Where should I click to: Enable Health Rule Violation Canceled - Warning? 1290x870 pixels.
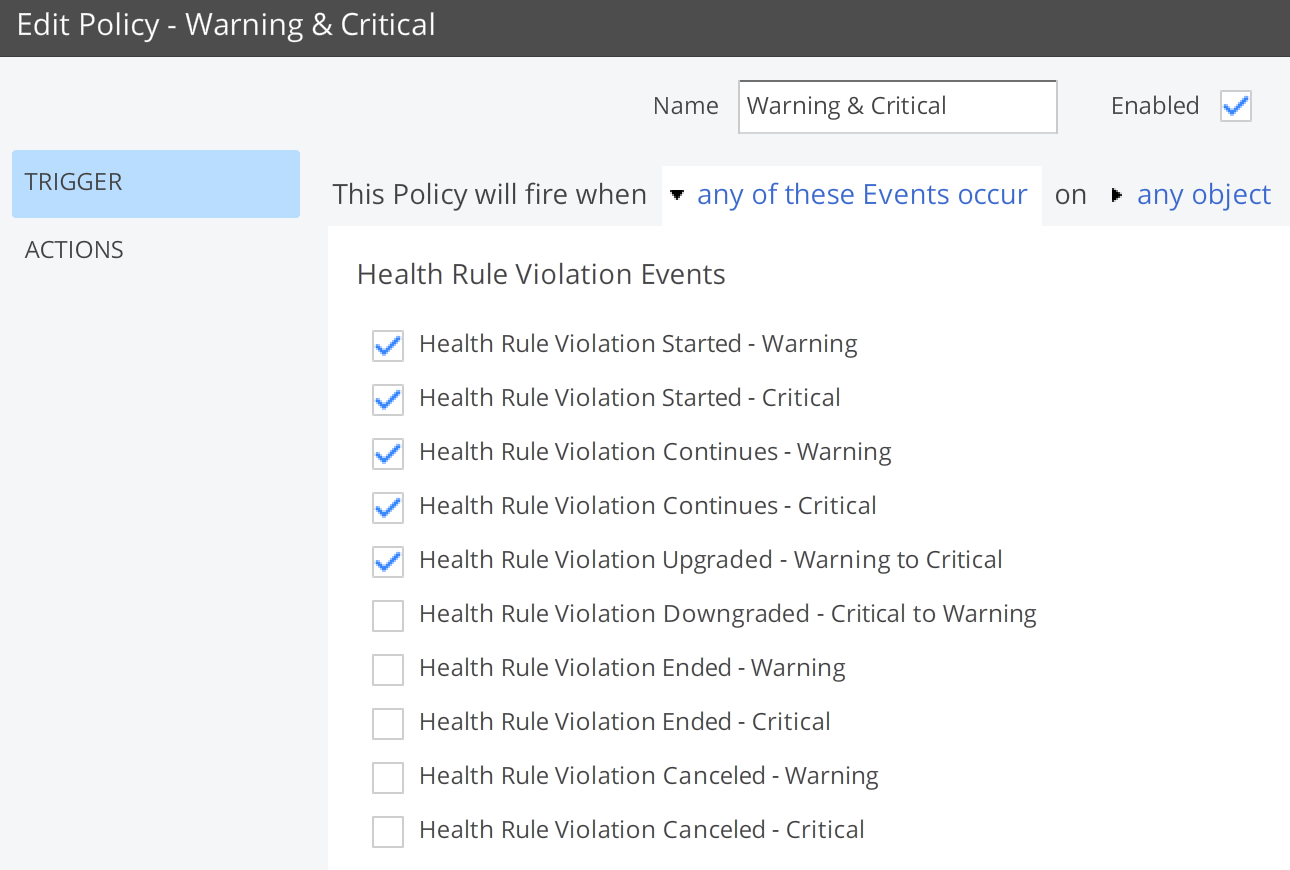click(x=388, y=778)
